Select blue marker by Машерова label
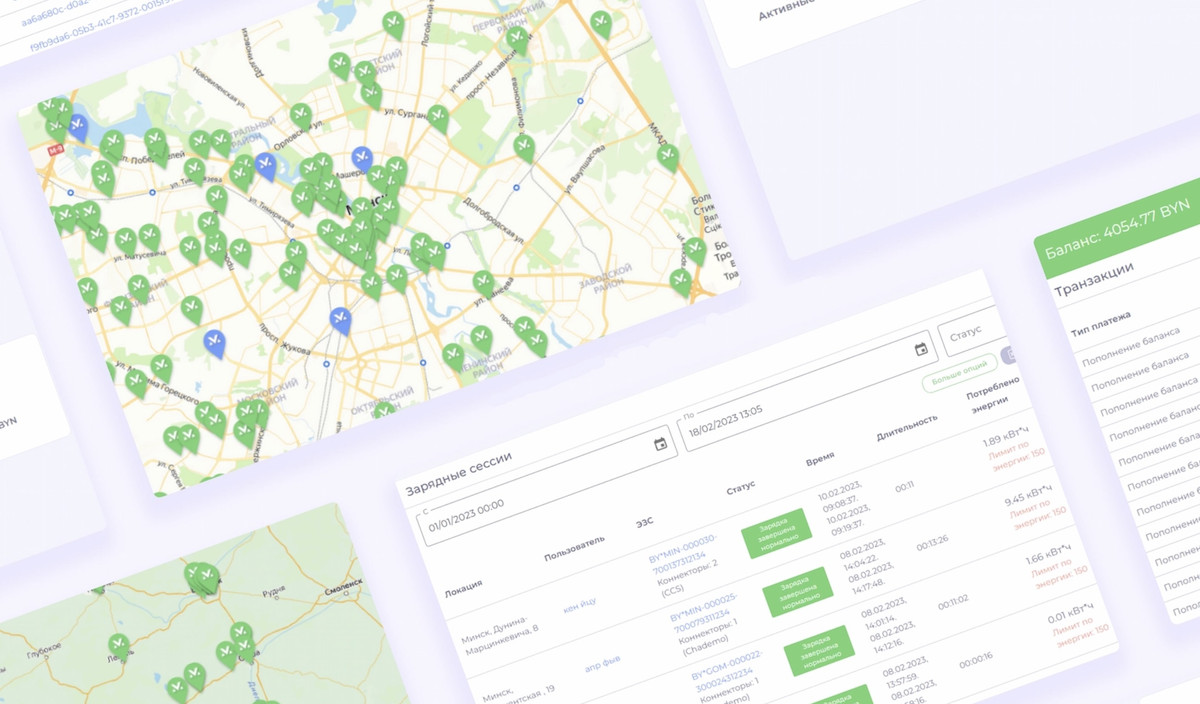 (363, 159)
